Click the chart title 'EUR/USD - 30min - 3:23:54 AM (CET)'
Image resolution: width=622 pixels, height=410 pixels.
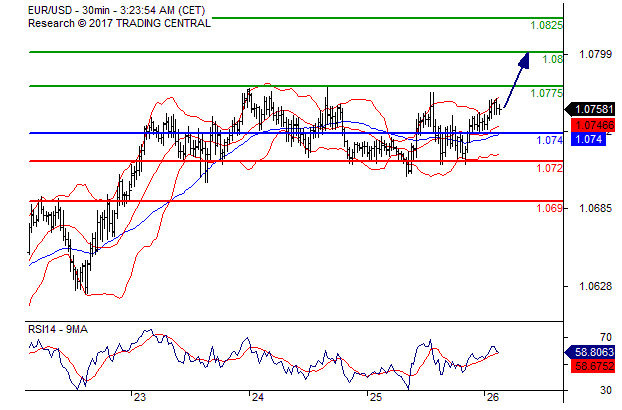(116, 10)
